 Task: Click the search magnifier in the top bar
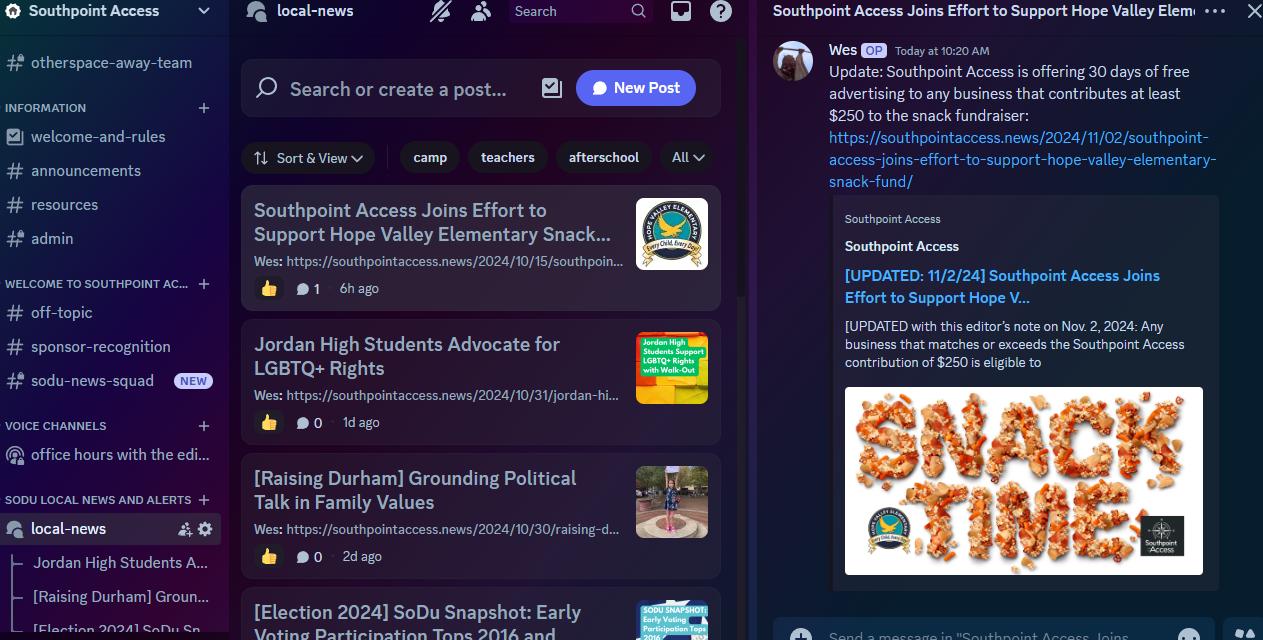[638, 11]
